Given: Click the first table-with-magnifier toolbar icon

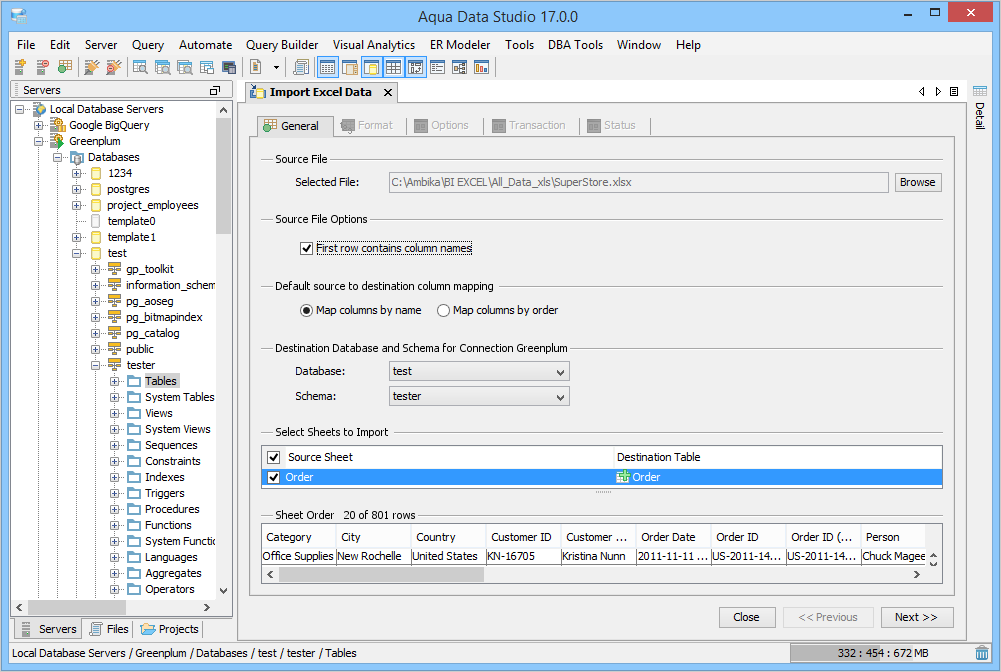Looking at the screenshot, I should click(x=140, y=67).
